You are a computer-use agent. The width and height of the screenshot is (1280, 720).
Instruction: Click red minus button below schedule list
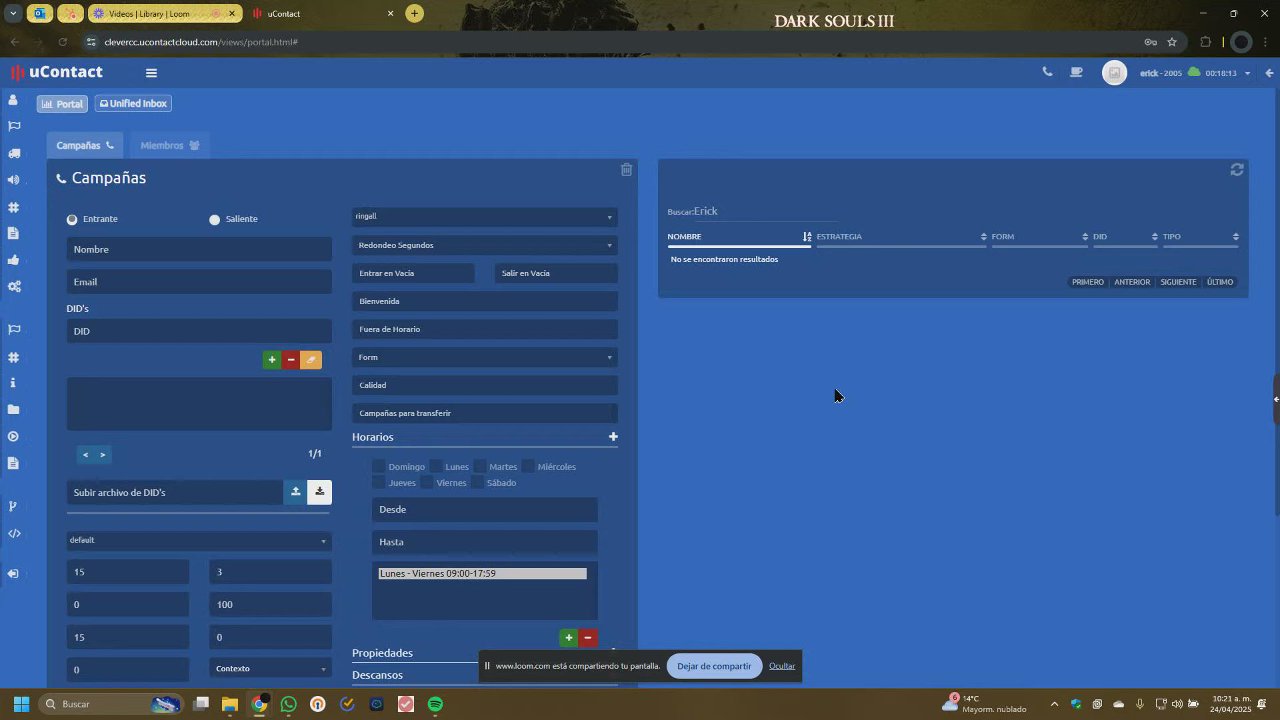pyautogui.click(x=588, y=638)
